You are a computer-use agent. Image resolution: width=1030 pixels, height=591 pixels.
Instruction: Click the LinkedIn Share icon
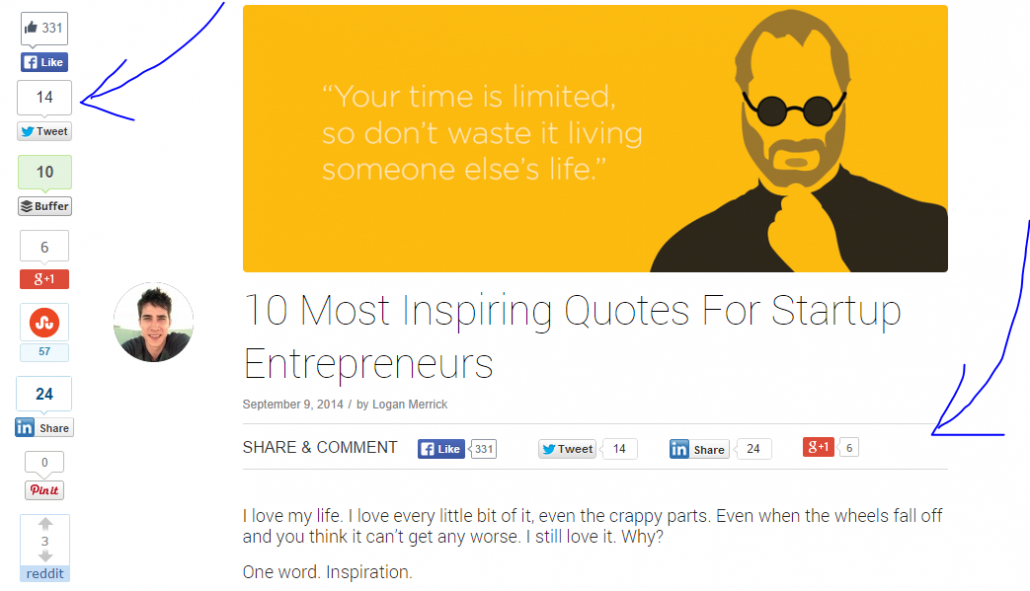[x=24, y=427]
